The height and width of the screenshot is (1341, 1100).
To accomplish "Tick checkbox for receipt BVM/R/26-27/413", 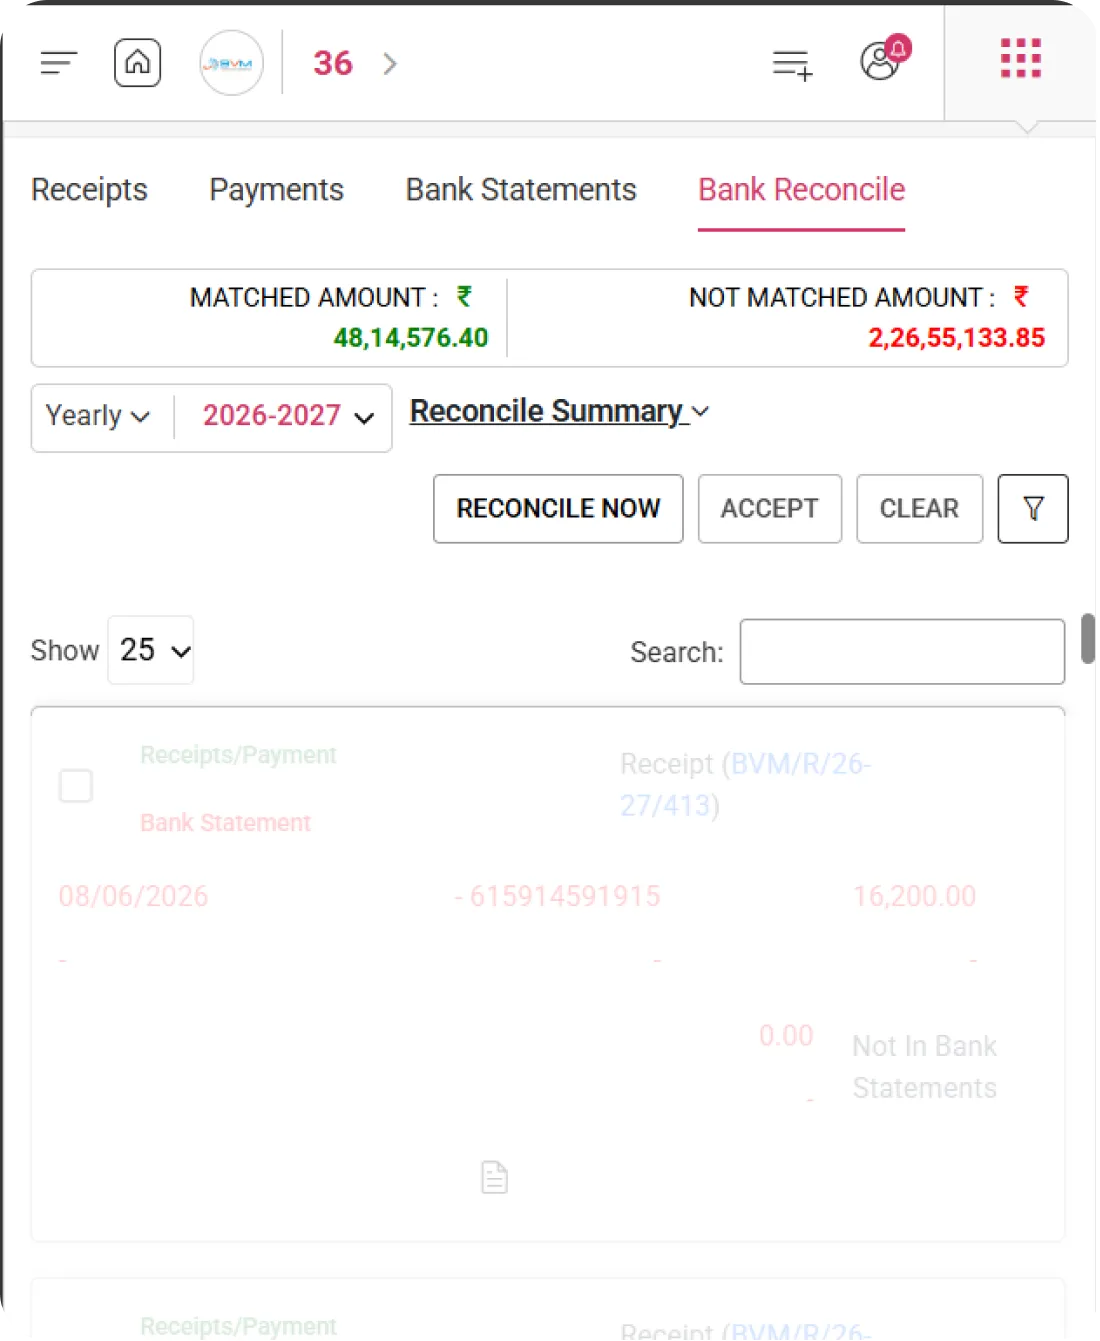I will coord(76,786).
